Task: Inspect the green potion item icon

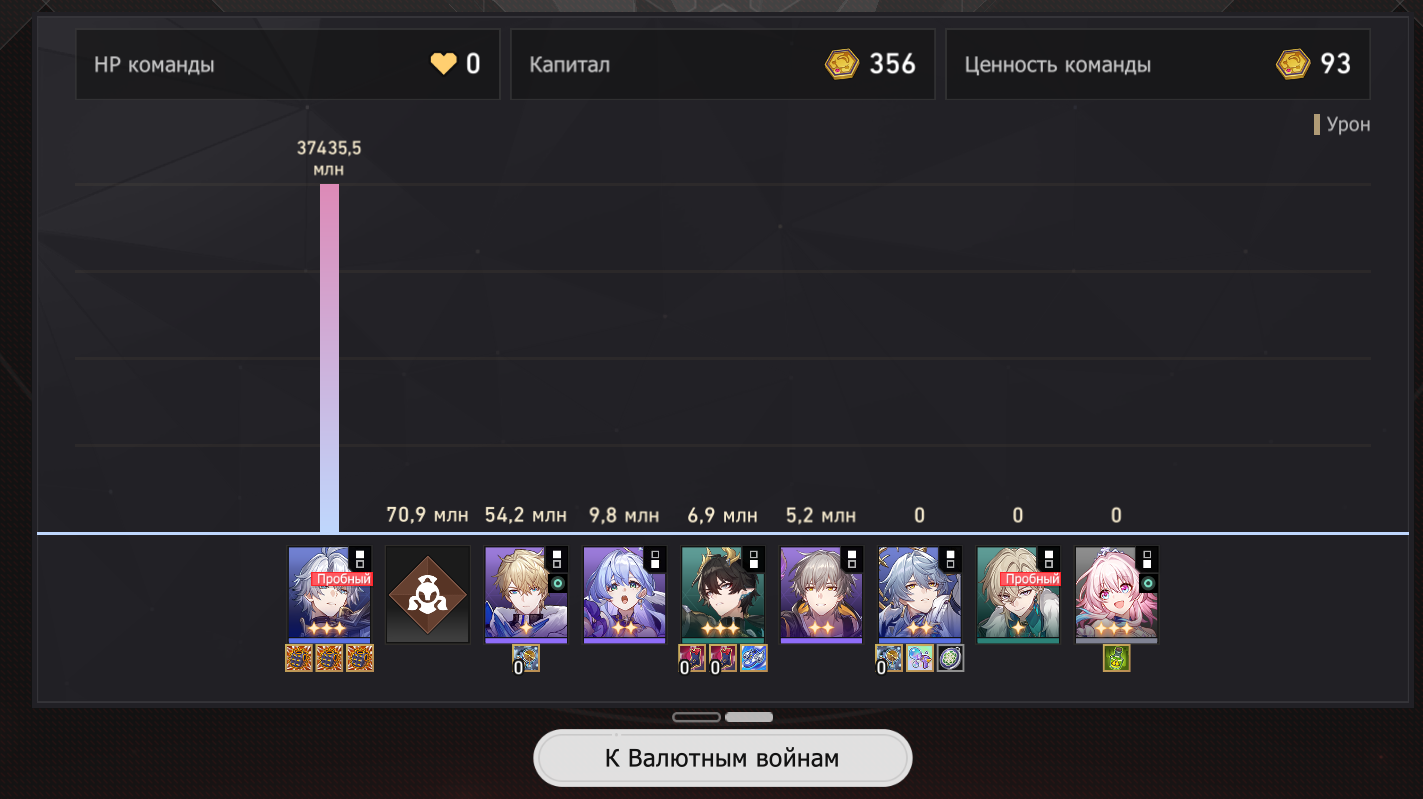Action: (x=1117, y=658)
